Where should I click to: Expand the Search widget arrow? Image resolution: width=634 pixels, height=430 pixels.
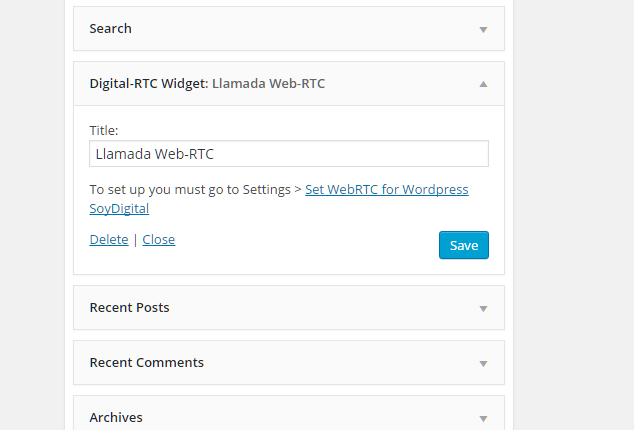[483, 29]
